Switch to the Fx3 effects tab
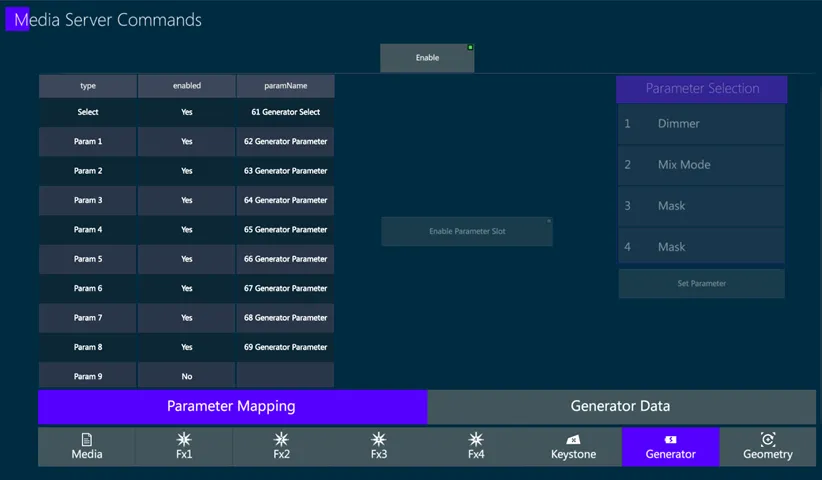The height and width of the screenshot is (480, 822). pos(378,446)
